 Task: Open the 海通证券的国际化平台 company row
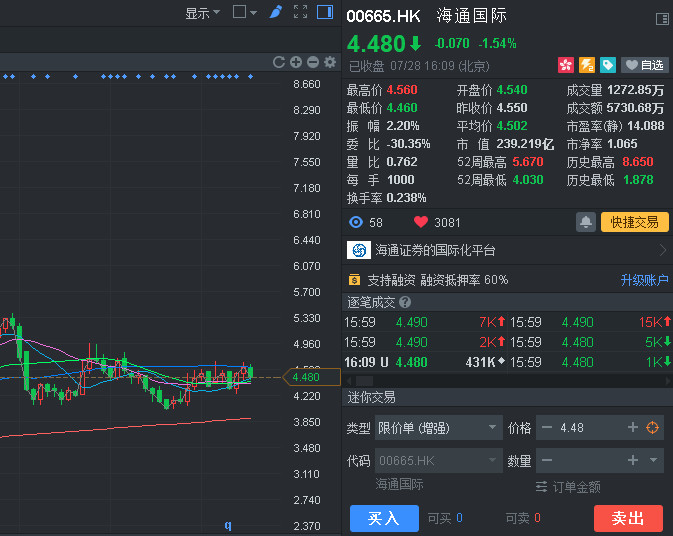(507, 250)
